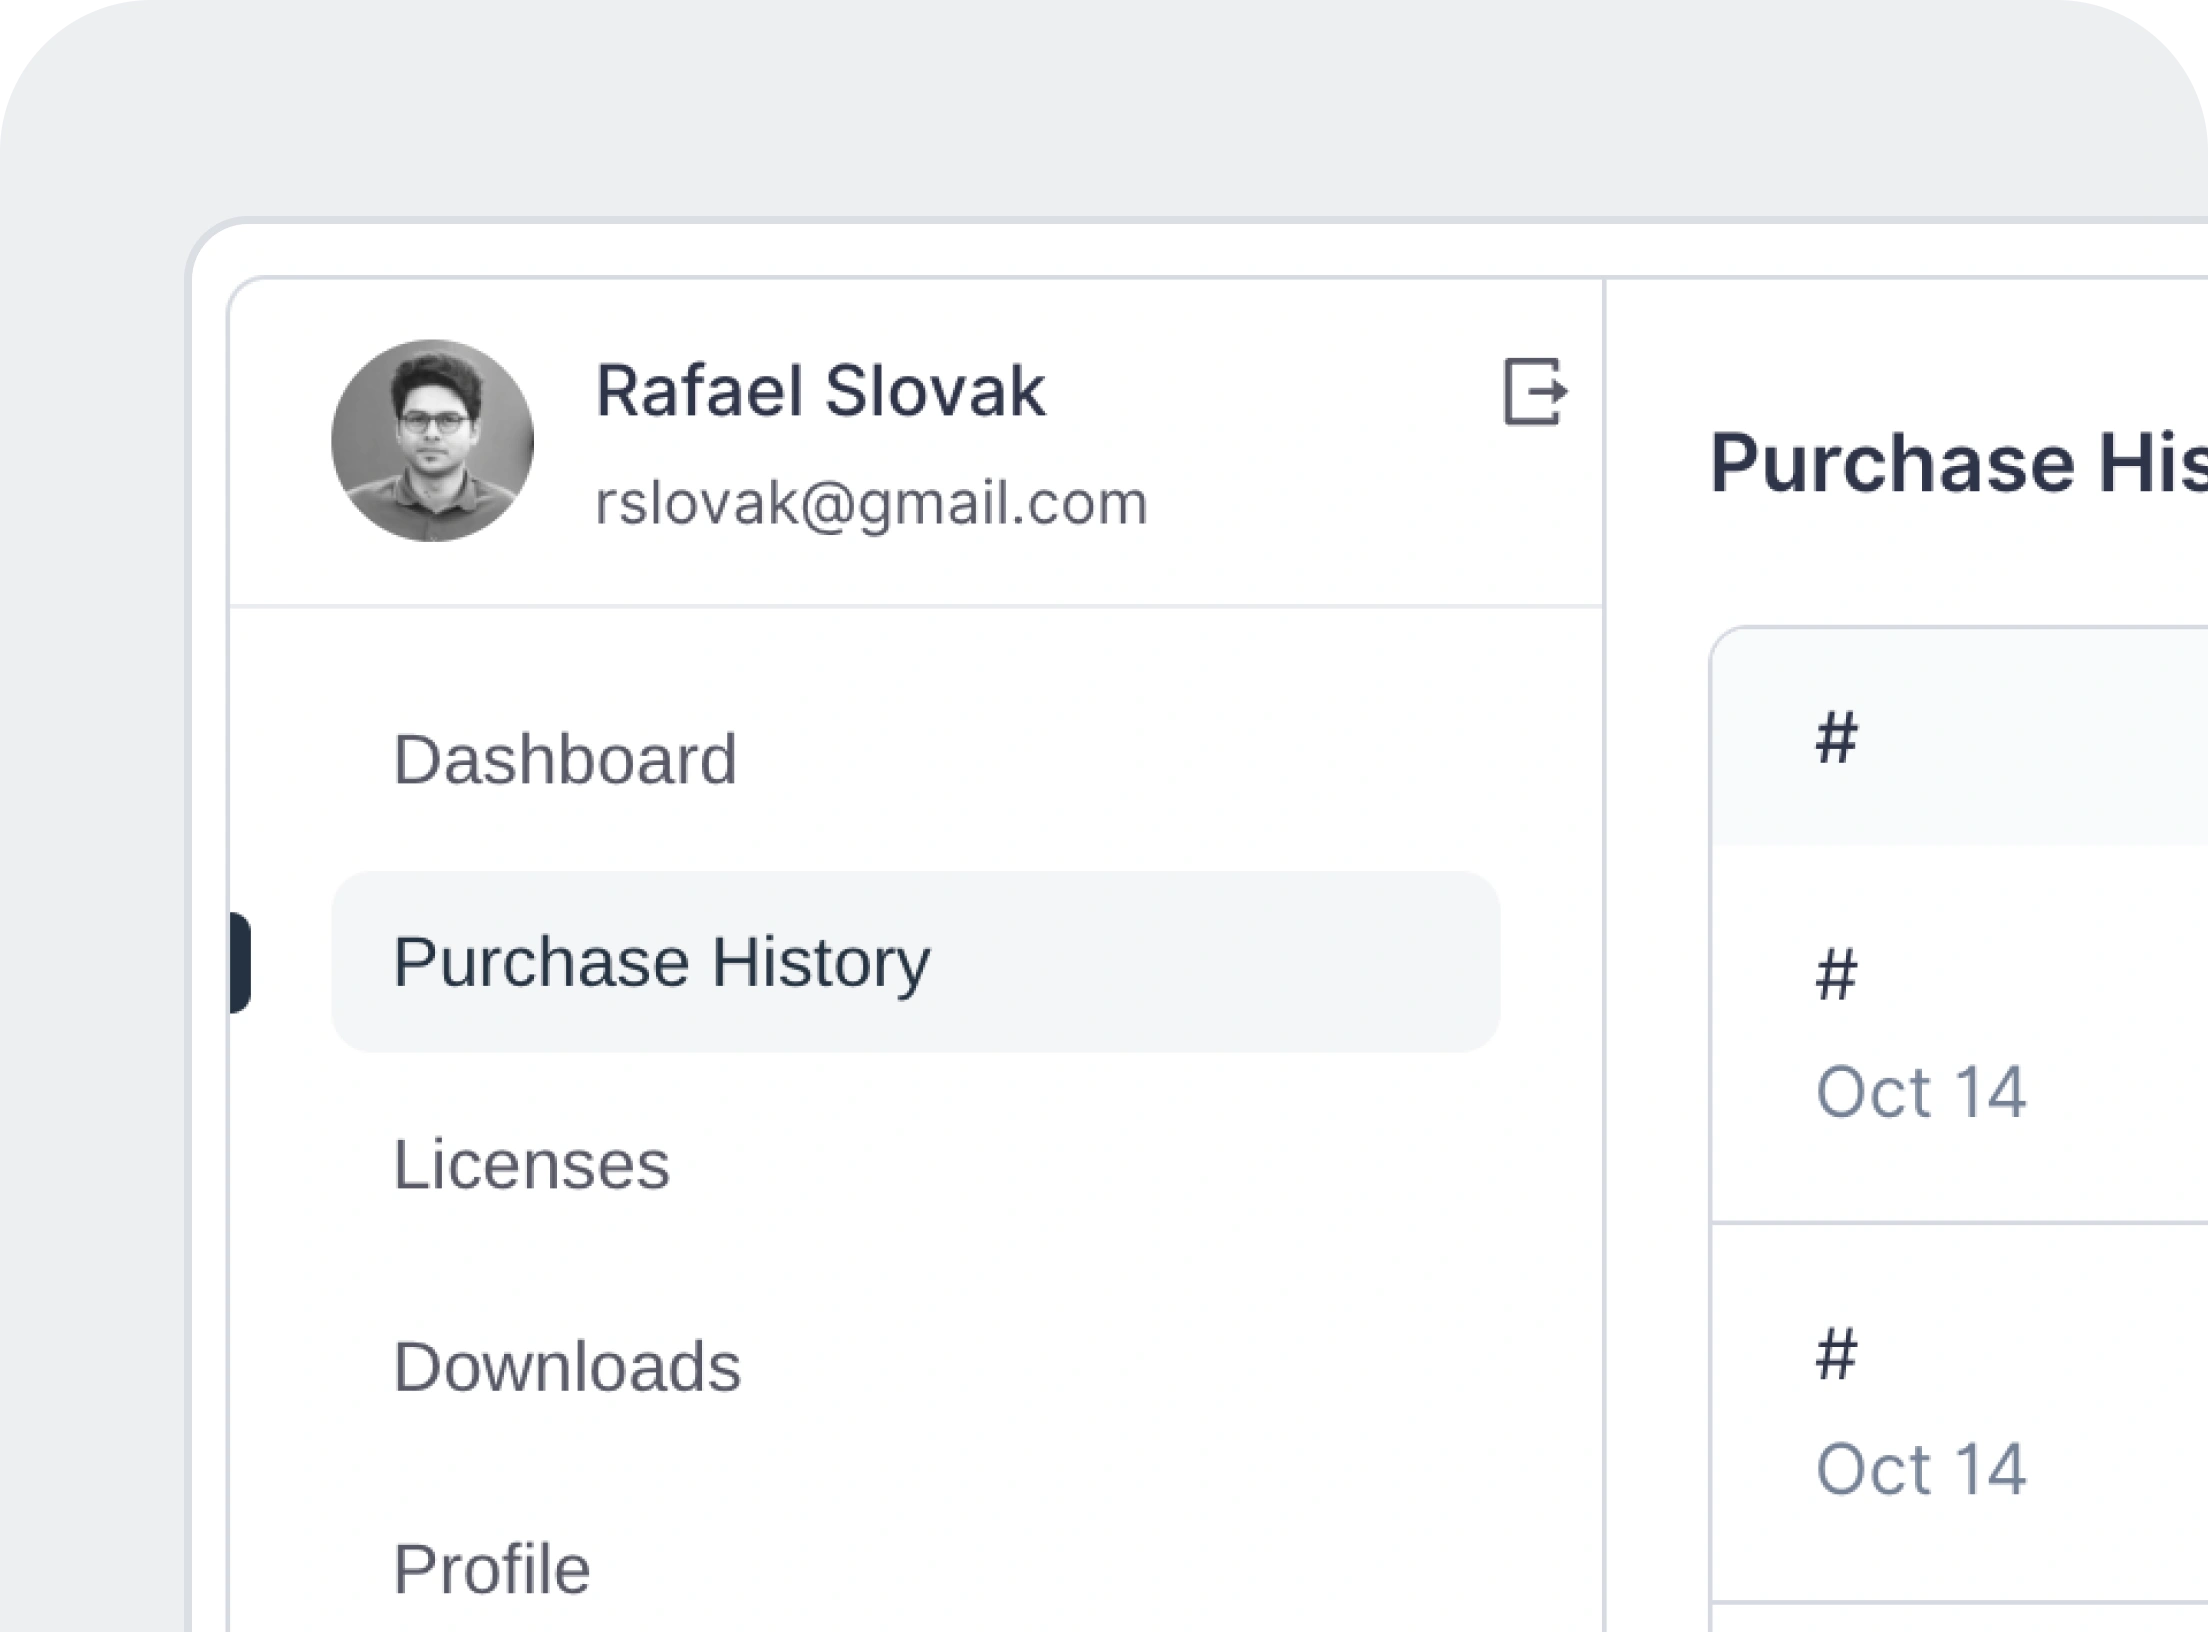Open Rafael Slovak's profile avatar photo
Image resolution: width=2208 pixels, height=1632 pixels.
(x=432, y=441)
